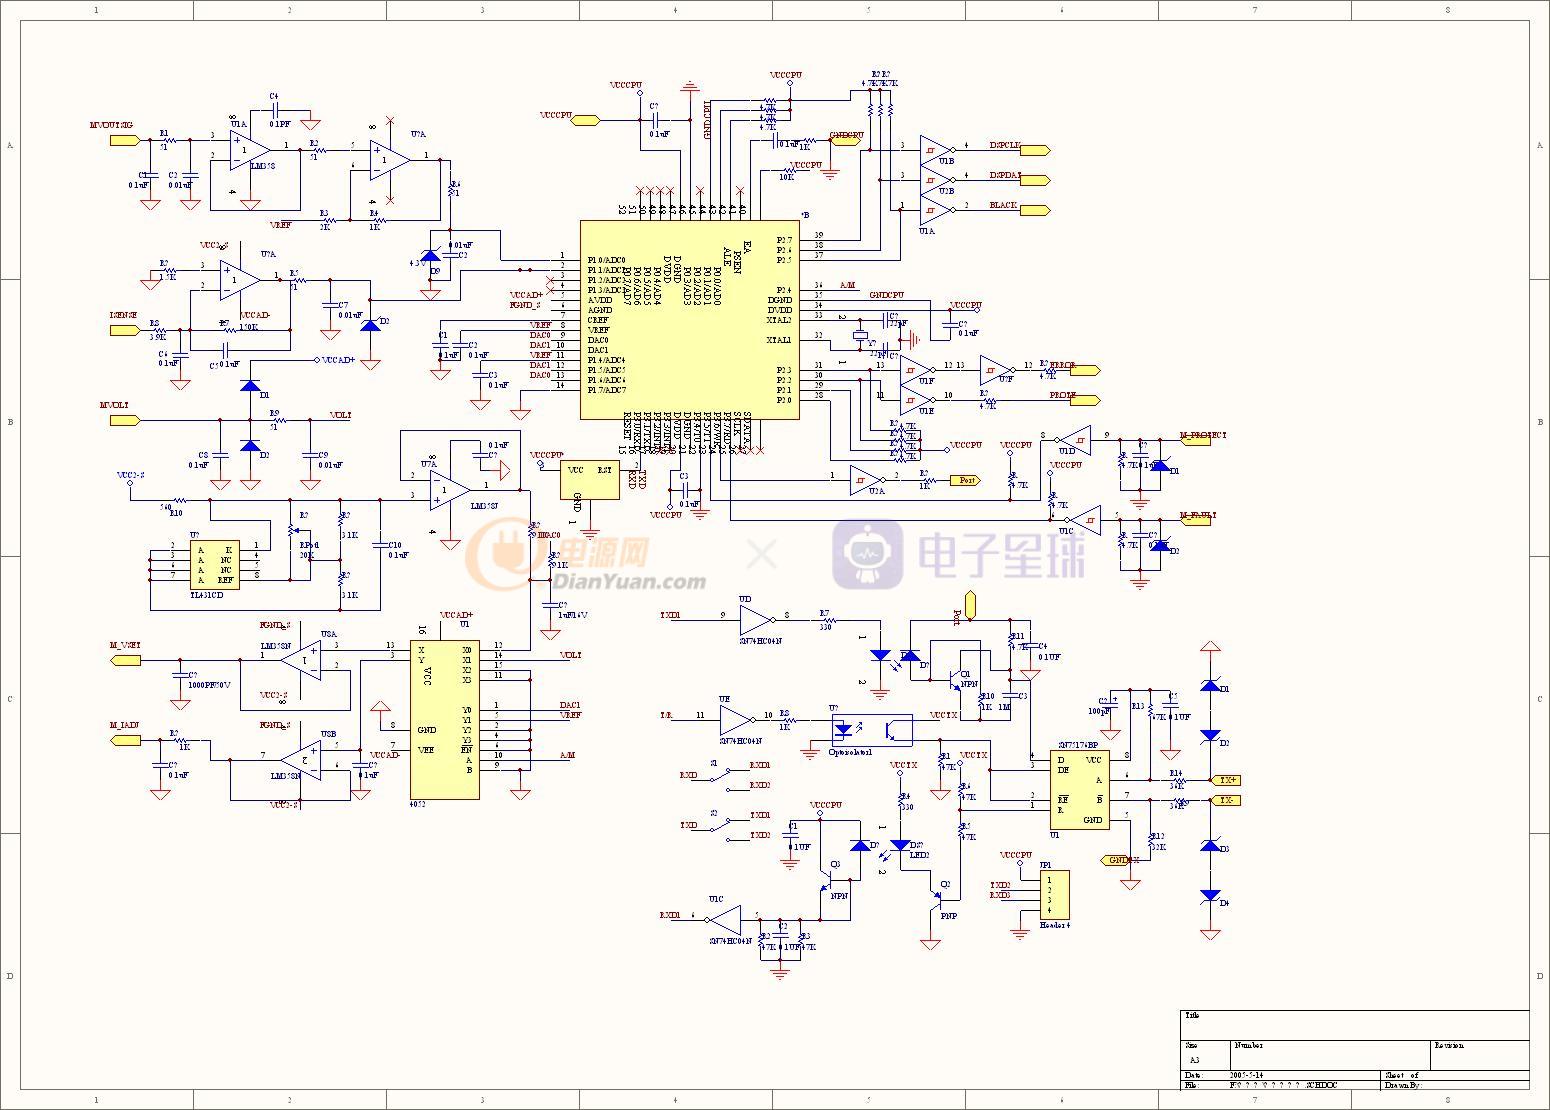Select the SN75176BP transceiver chip body
1550x1110 pixels.
coord(1080,789)
